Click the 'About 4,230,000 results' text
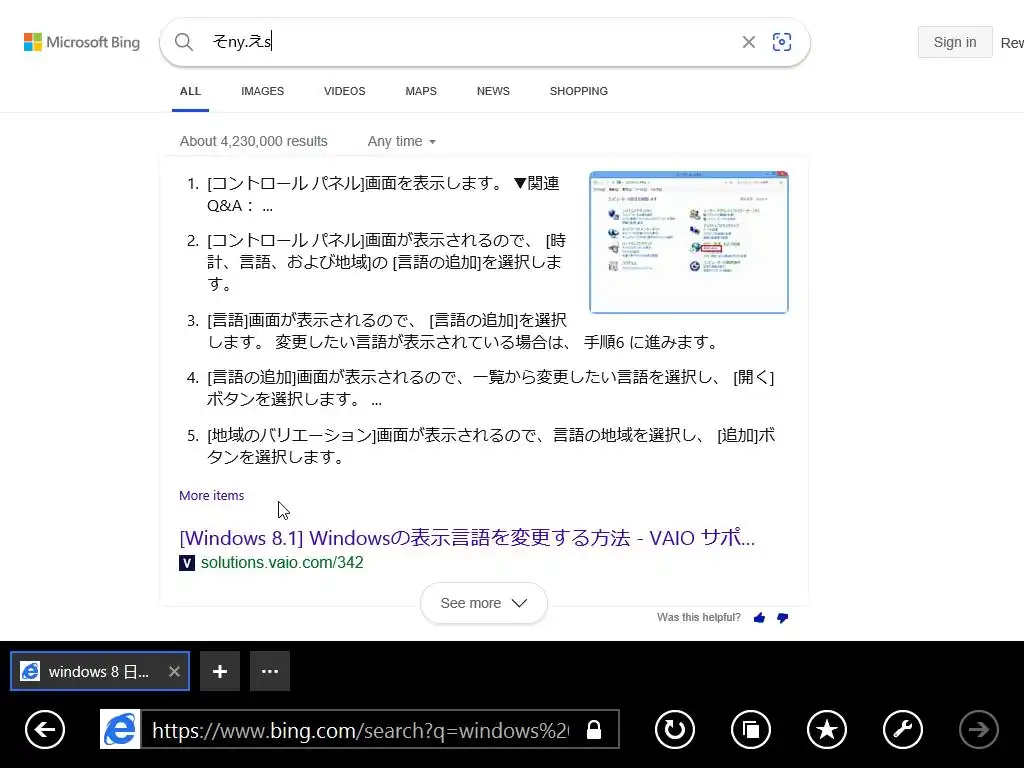 coord(253,141)
